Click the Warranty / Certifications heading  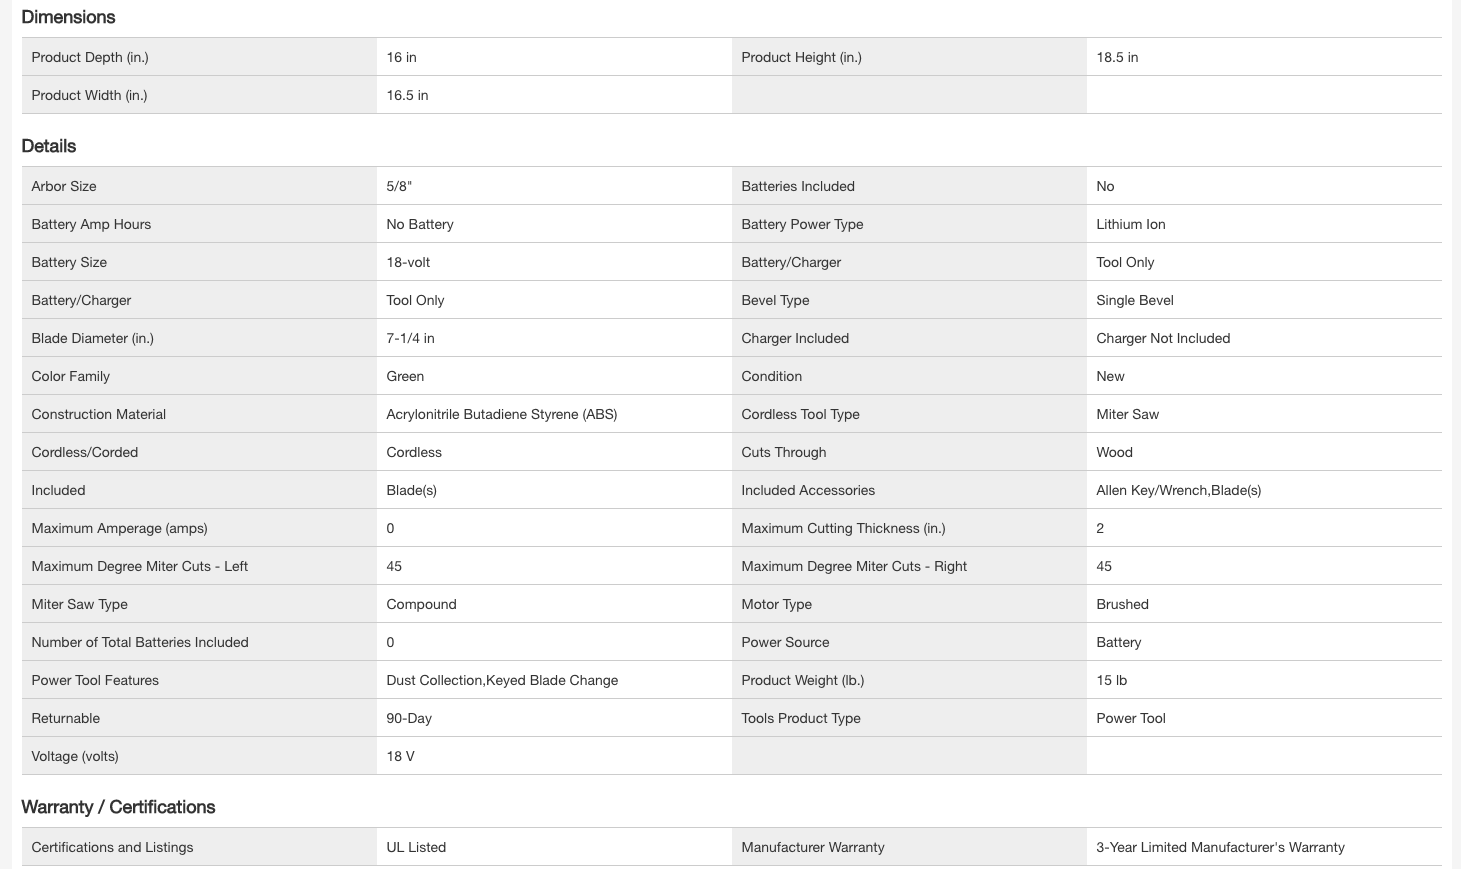click(x=118, y=807)
